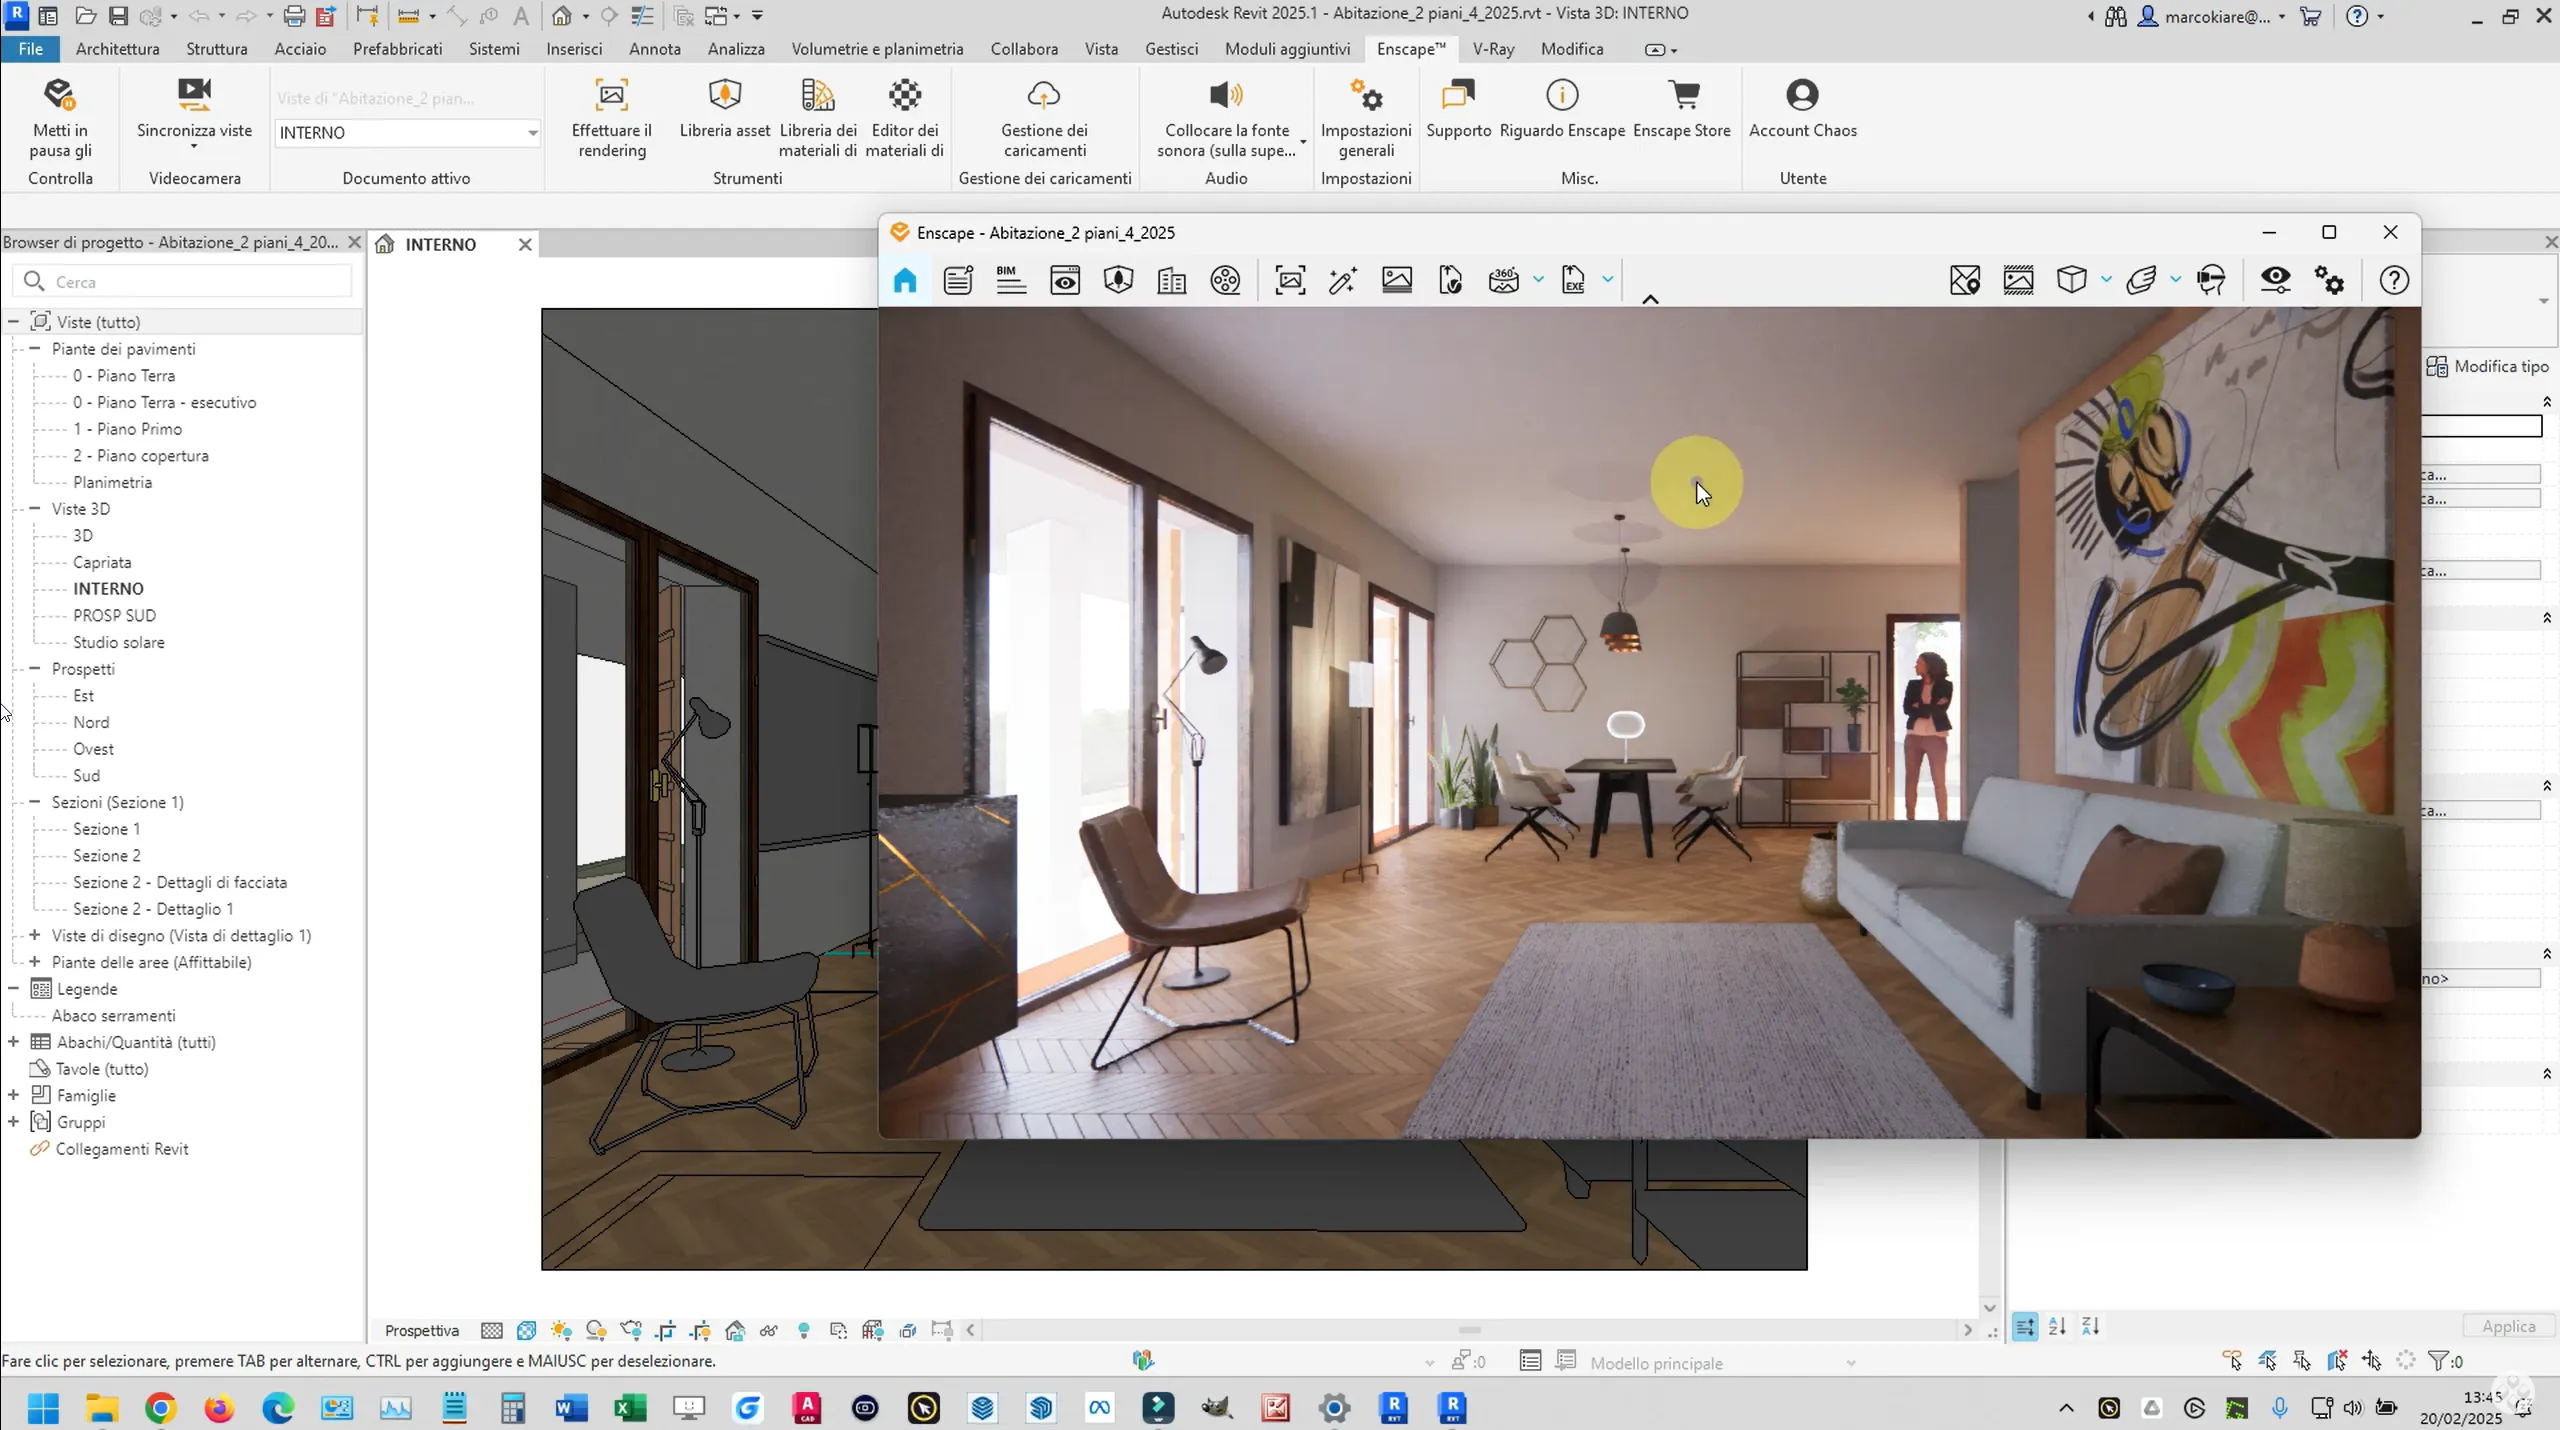Expand Viste di disegno tree node
The image size is (2560, 1430).
coord(35,935)
